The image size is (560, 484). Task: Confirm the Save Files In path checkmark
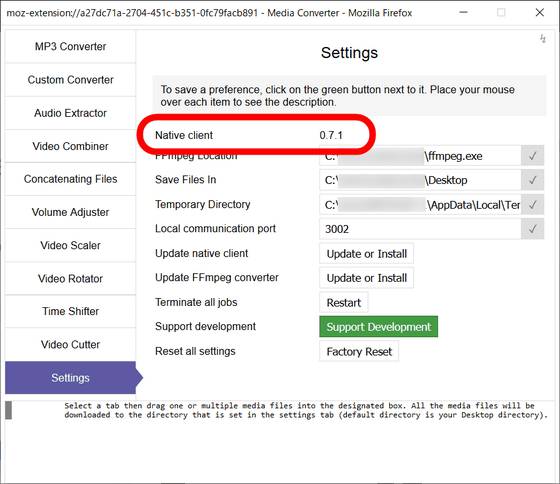click(532, 180)
